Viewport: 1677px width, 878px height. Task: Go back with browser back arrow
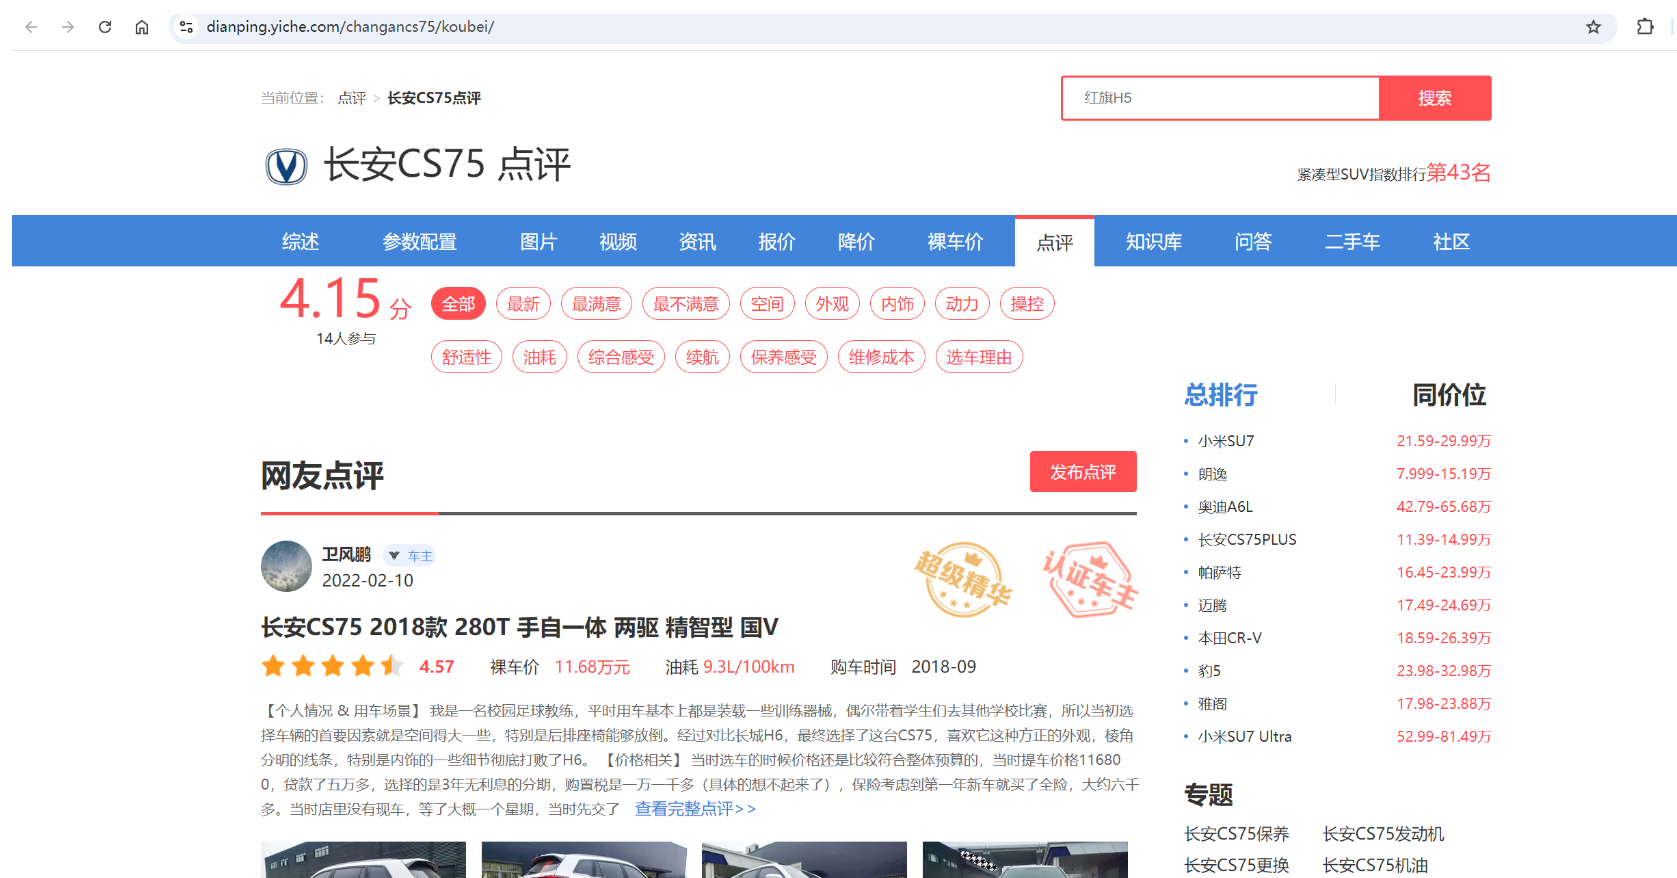(31, 27)
